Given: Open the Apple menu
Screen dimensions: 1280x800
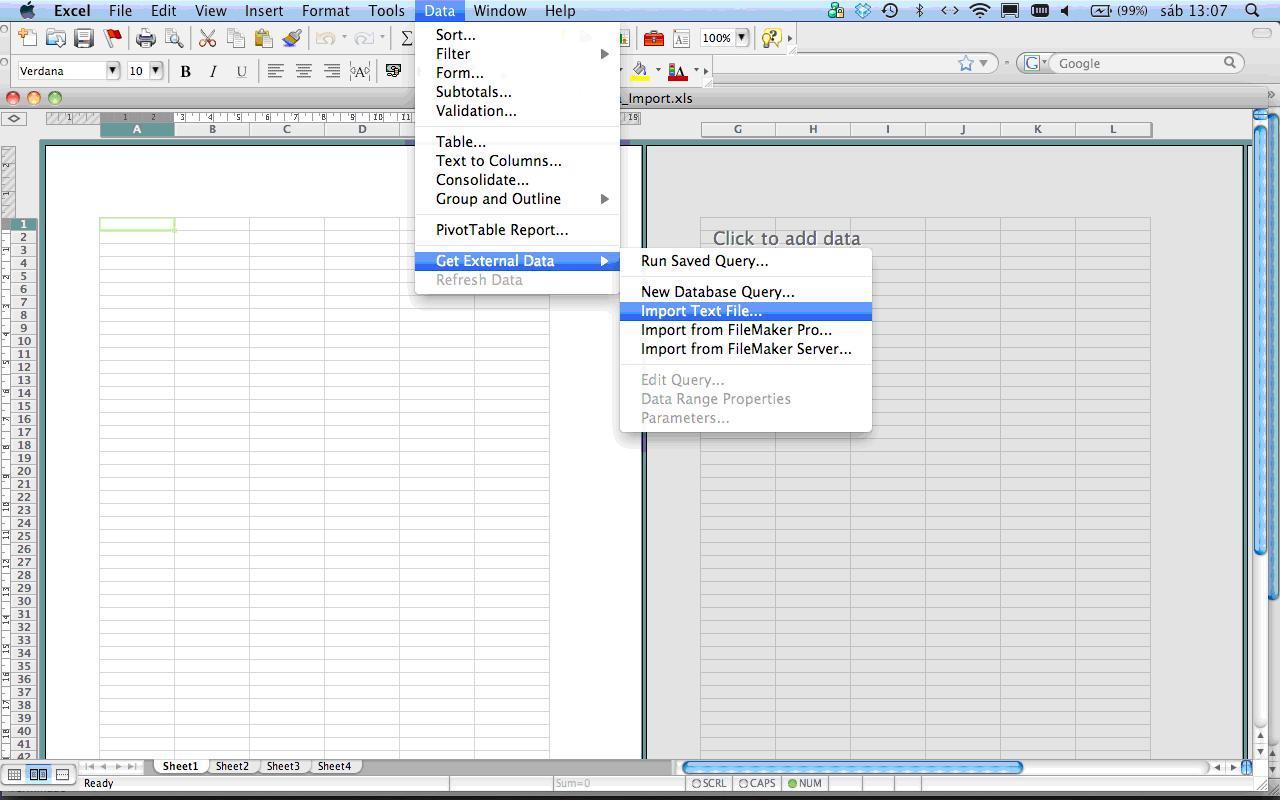Looking at the screenshot, I should coord(28,11).
